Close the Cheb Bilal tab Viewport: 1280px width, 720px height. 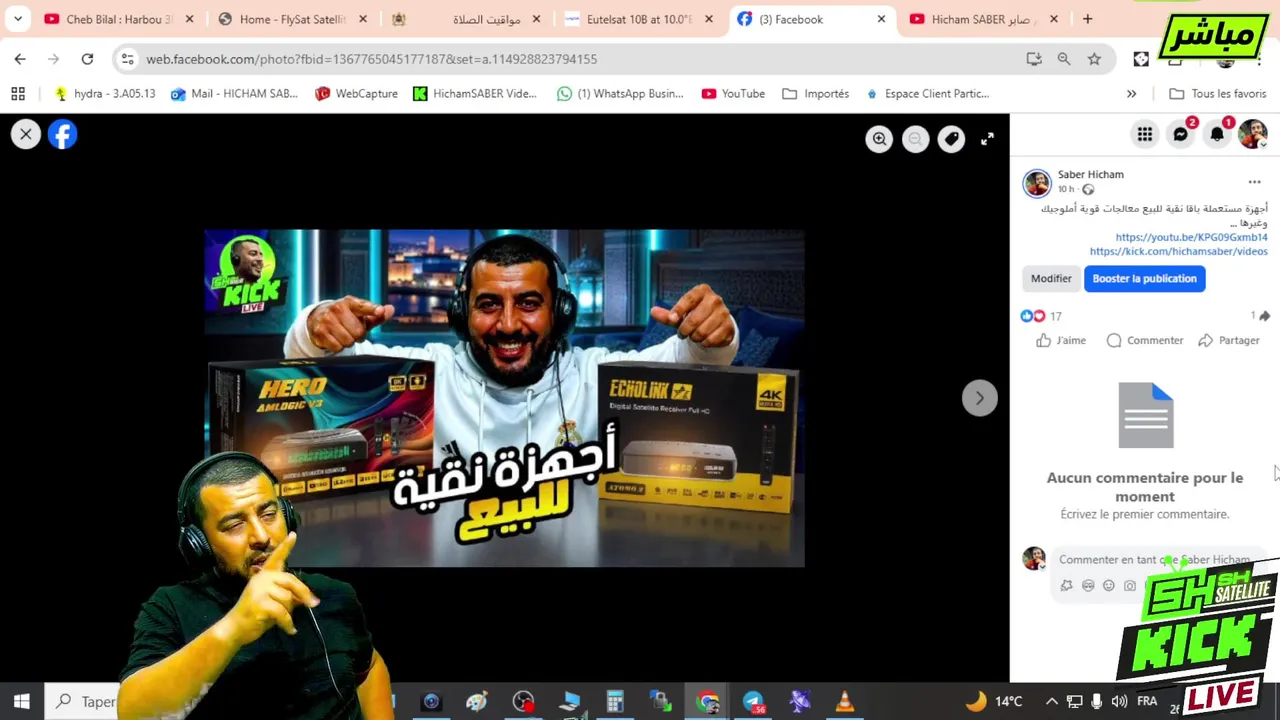point(189,19)
